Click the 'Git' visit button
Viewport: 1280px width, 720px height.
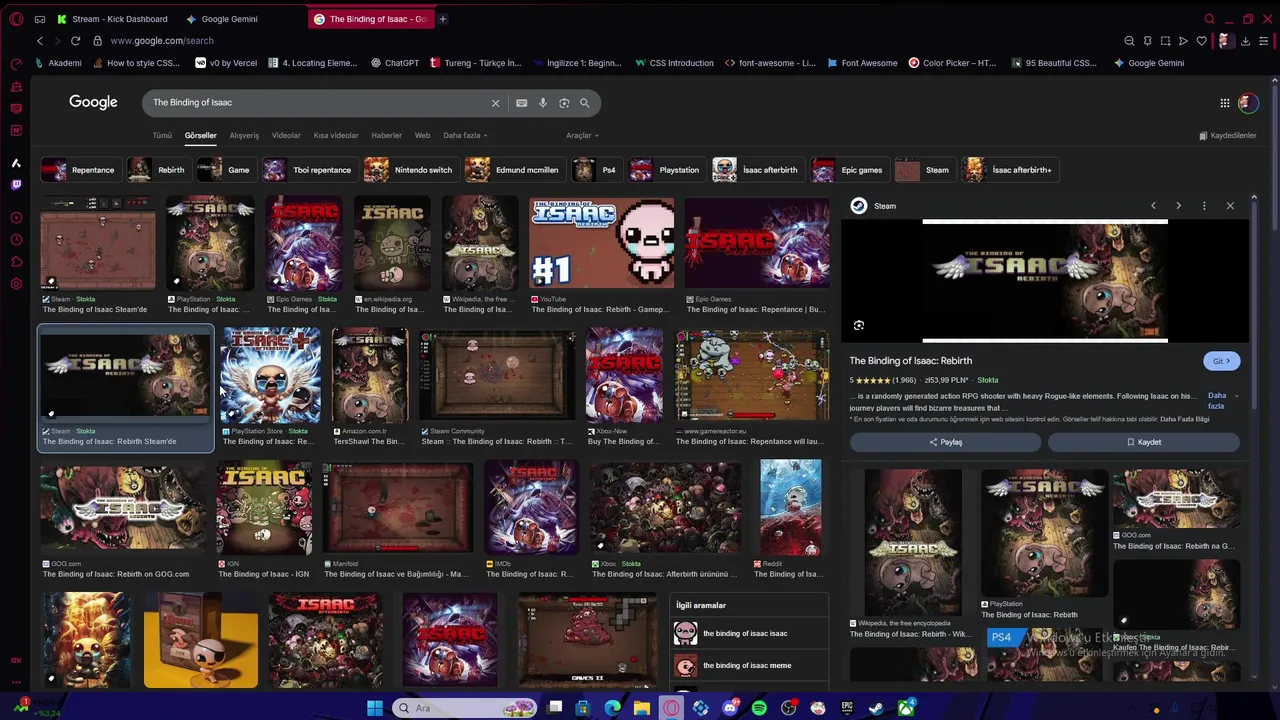click(1221, 361)
